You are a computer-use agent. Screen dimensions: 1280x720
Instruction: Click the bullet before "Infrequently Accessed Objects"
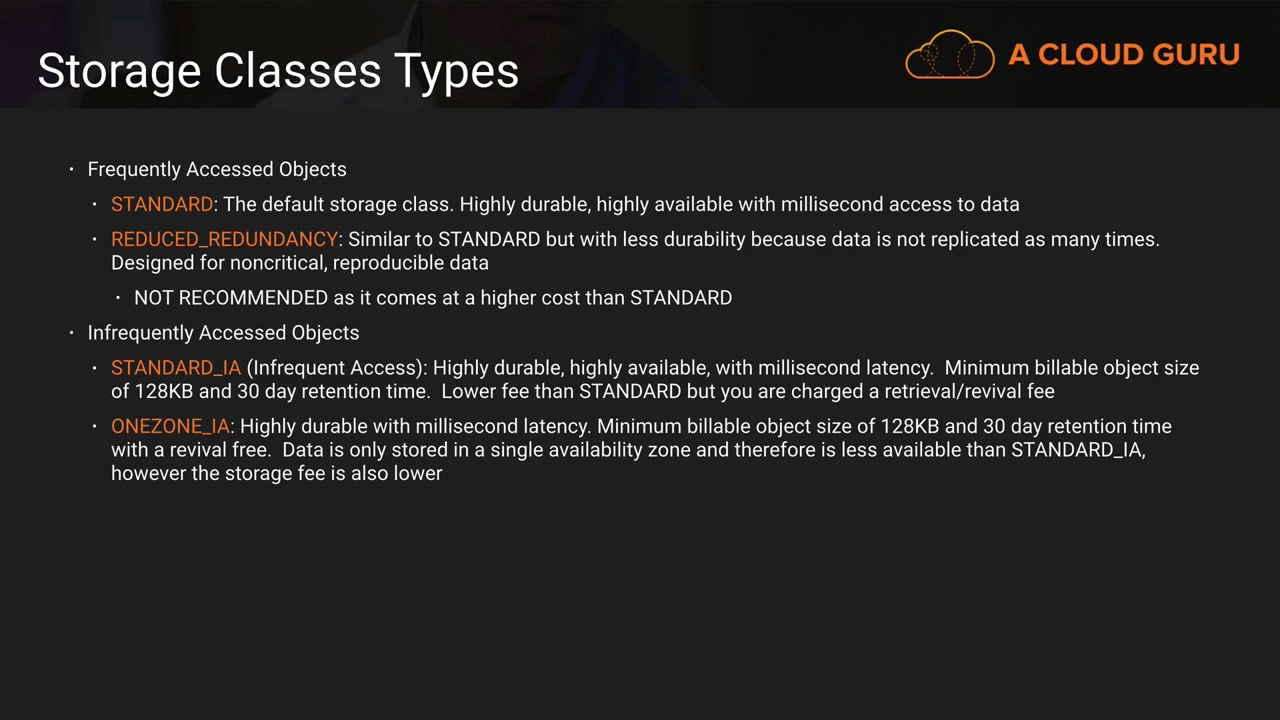pos(72,332)
